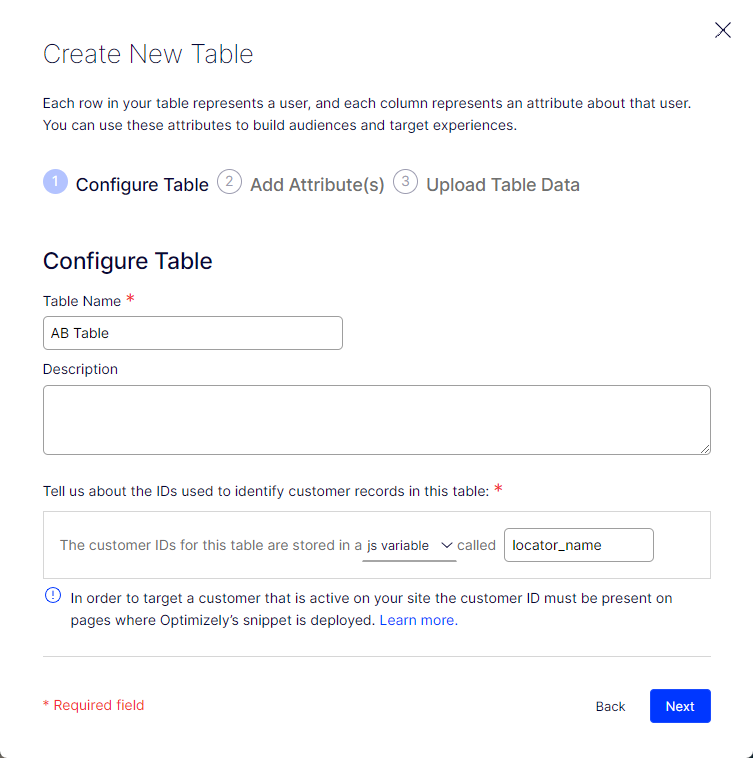Click the step 1 circle icon
Image resolution: width=753 pixels, height=758 pixels.
click(55, 182)
